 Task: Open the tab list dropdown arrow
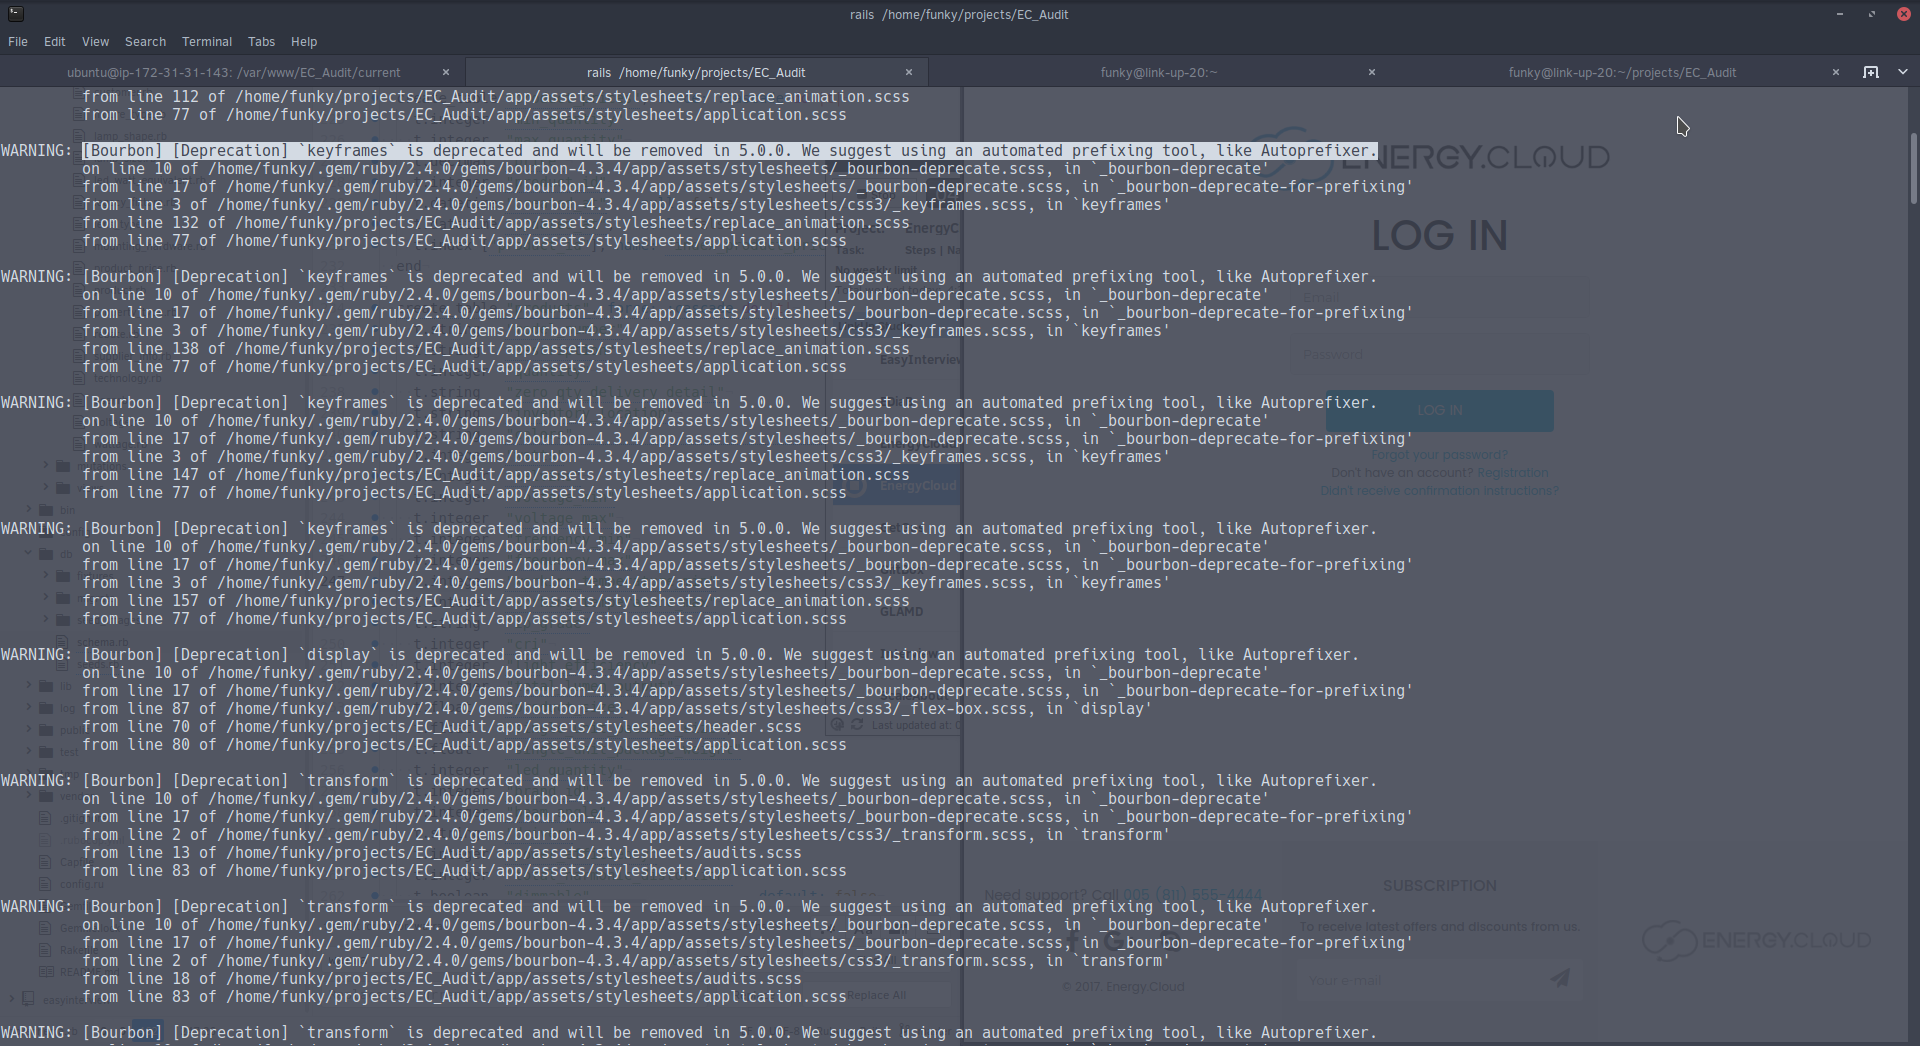coord(1903,72)
